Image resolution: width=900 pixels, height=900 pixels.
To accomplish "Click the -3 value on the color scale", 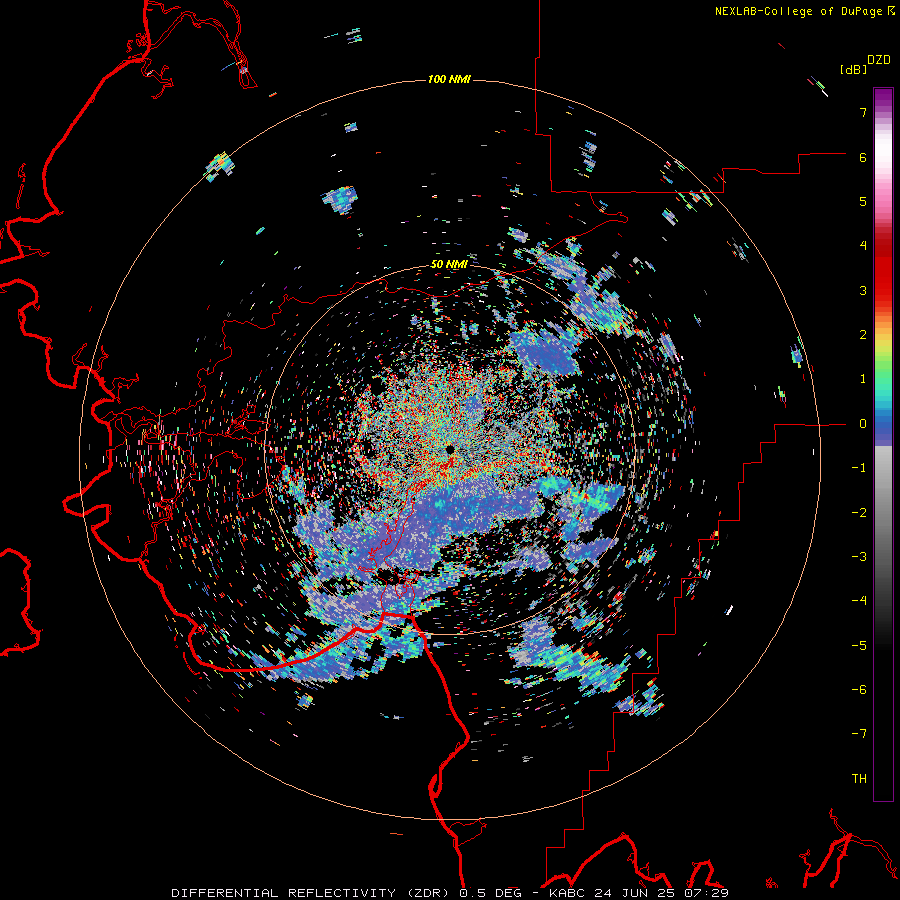I will pos(859,557).
